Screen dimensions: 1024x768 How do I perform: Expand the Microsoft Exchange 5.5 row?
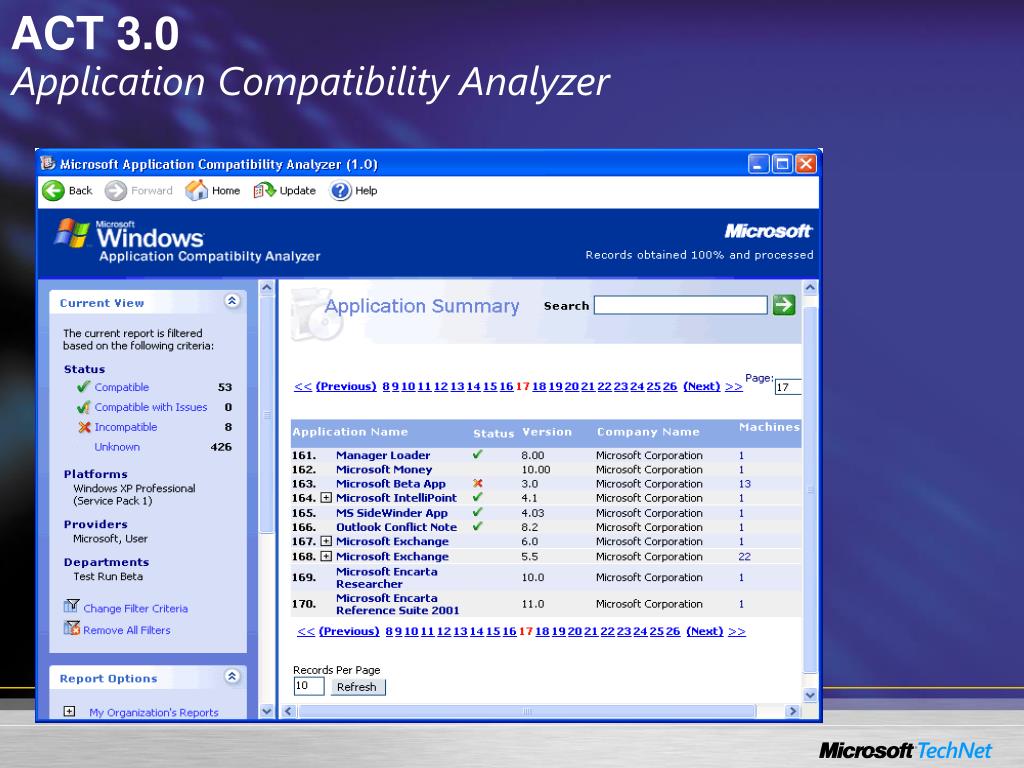coord(326,556)
